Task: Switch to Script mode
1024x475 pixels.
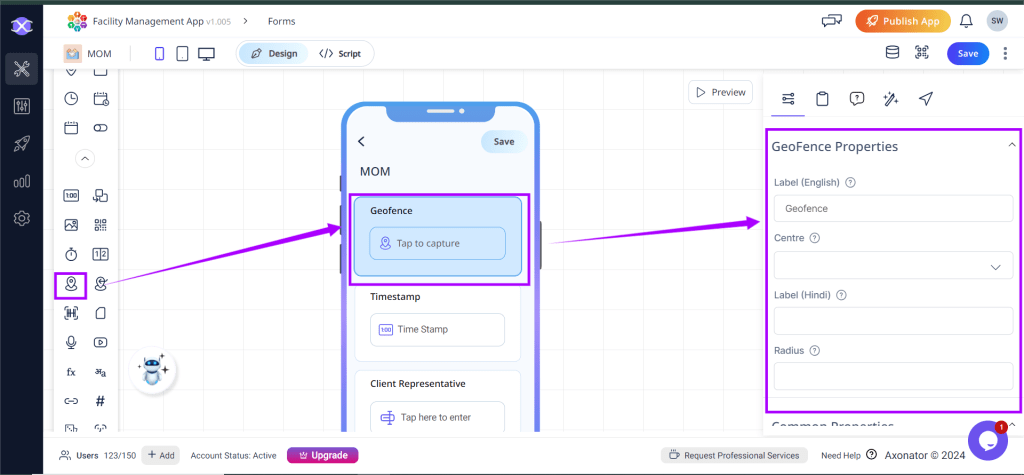Action: [x=340, y=54]
